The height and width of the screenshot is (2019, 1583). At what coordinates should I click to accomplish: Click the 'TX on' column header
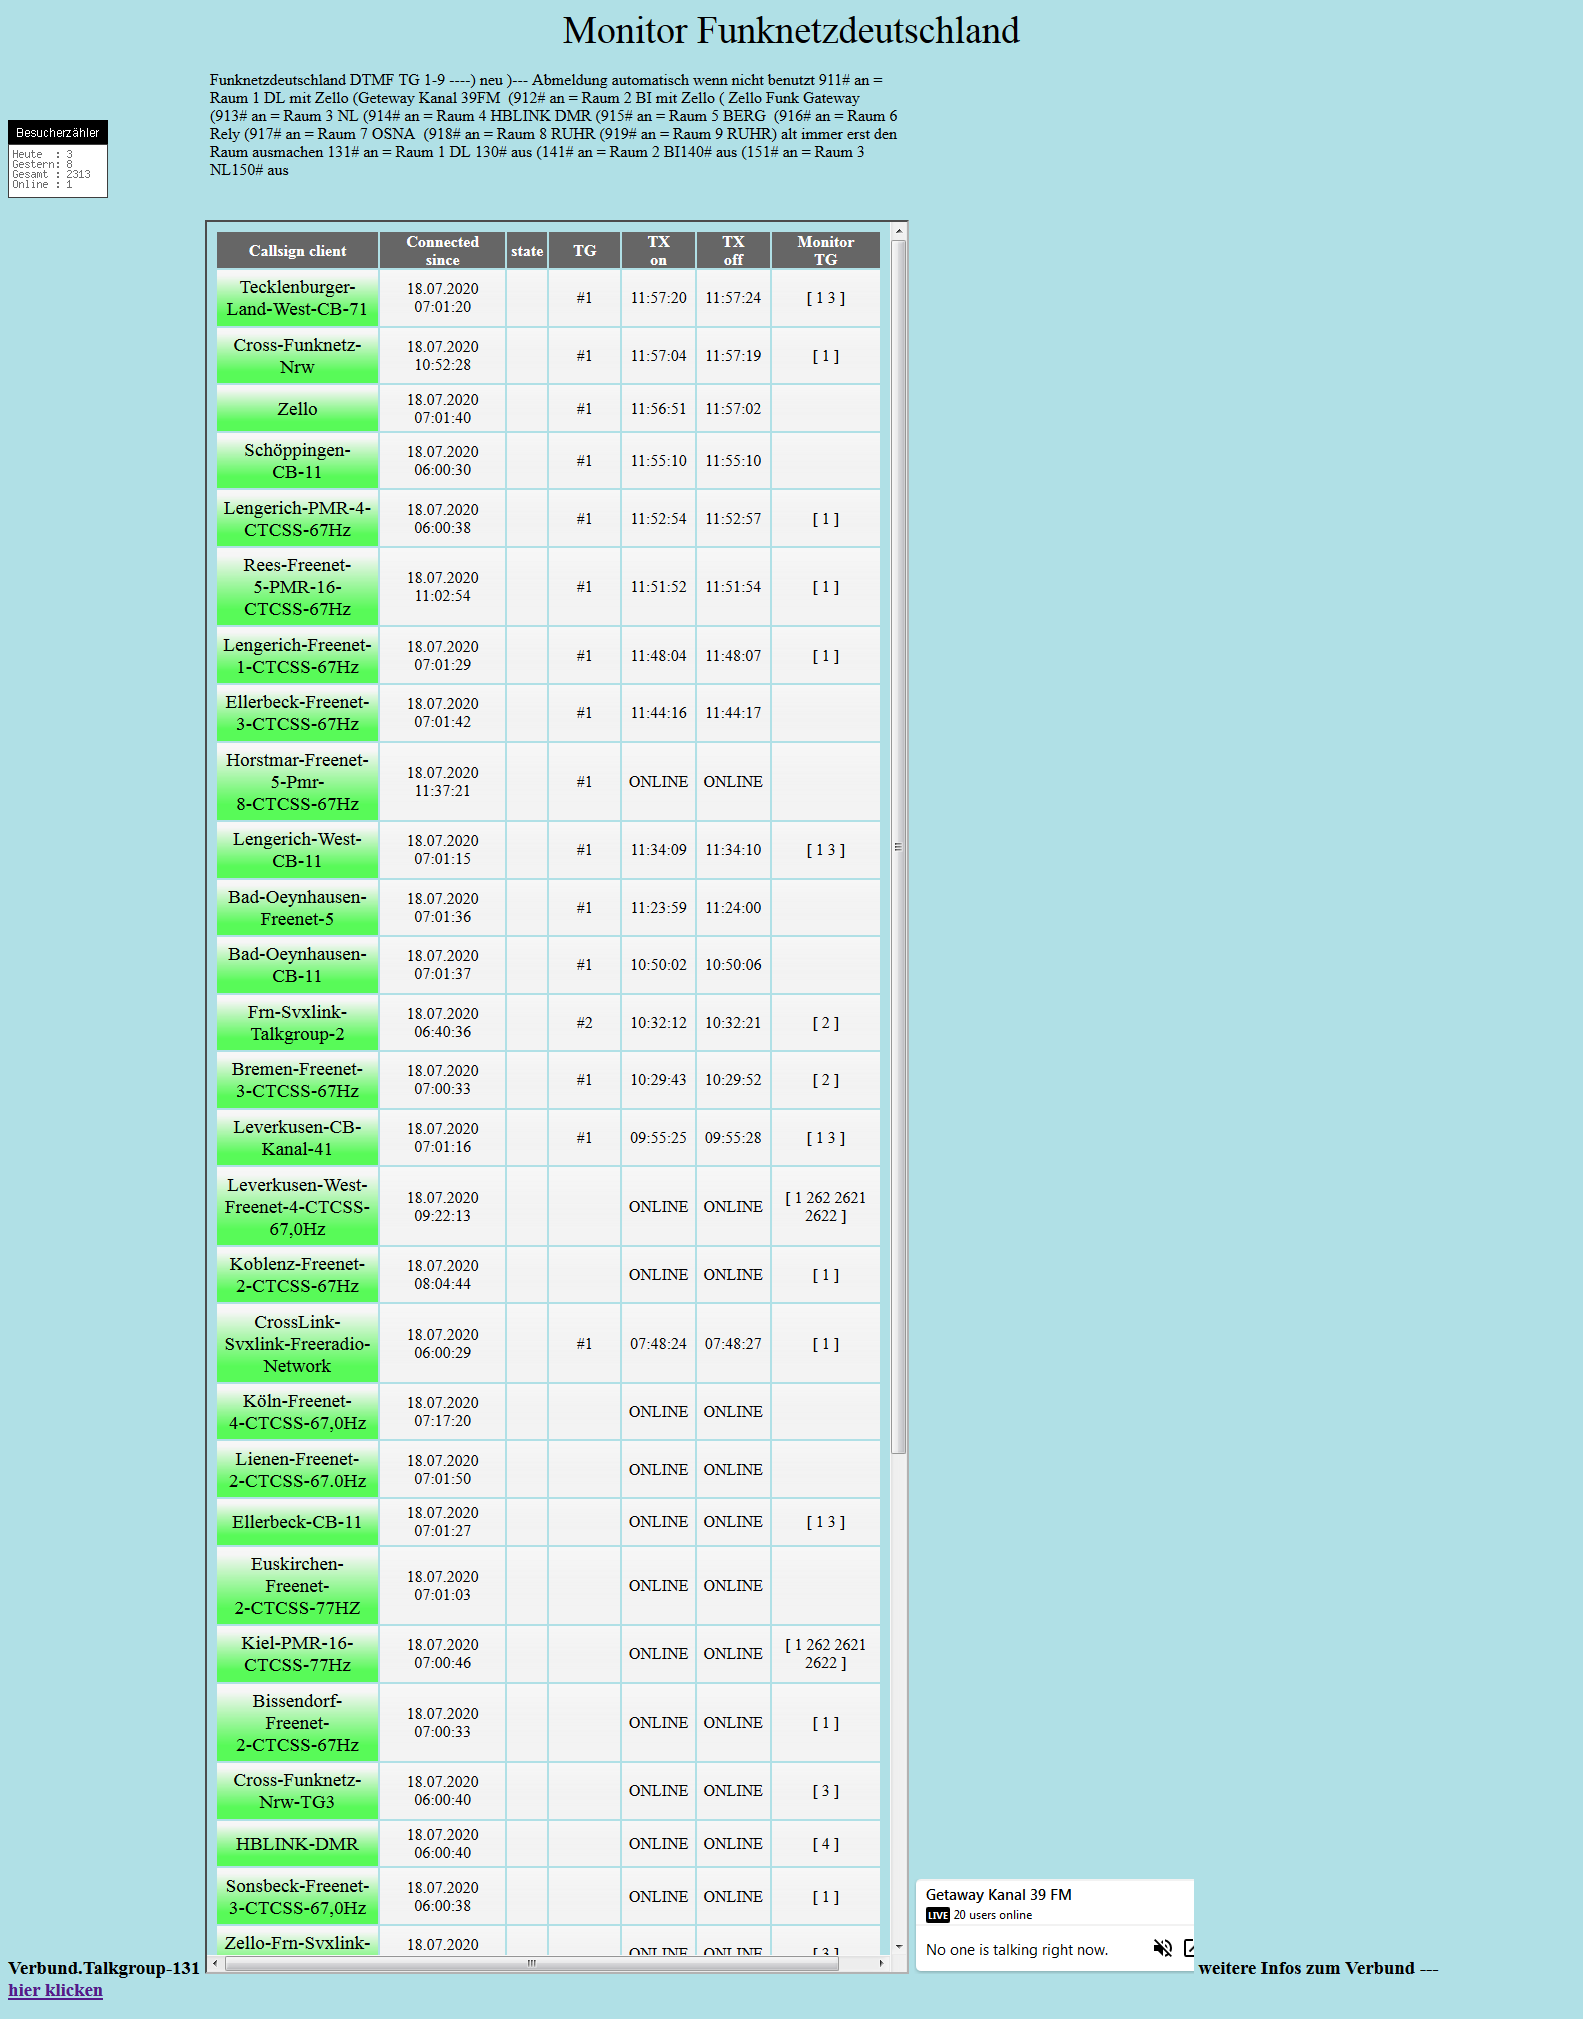coord(658,251)
